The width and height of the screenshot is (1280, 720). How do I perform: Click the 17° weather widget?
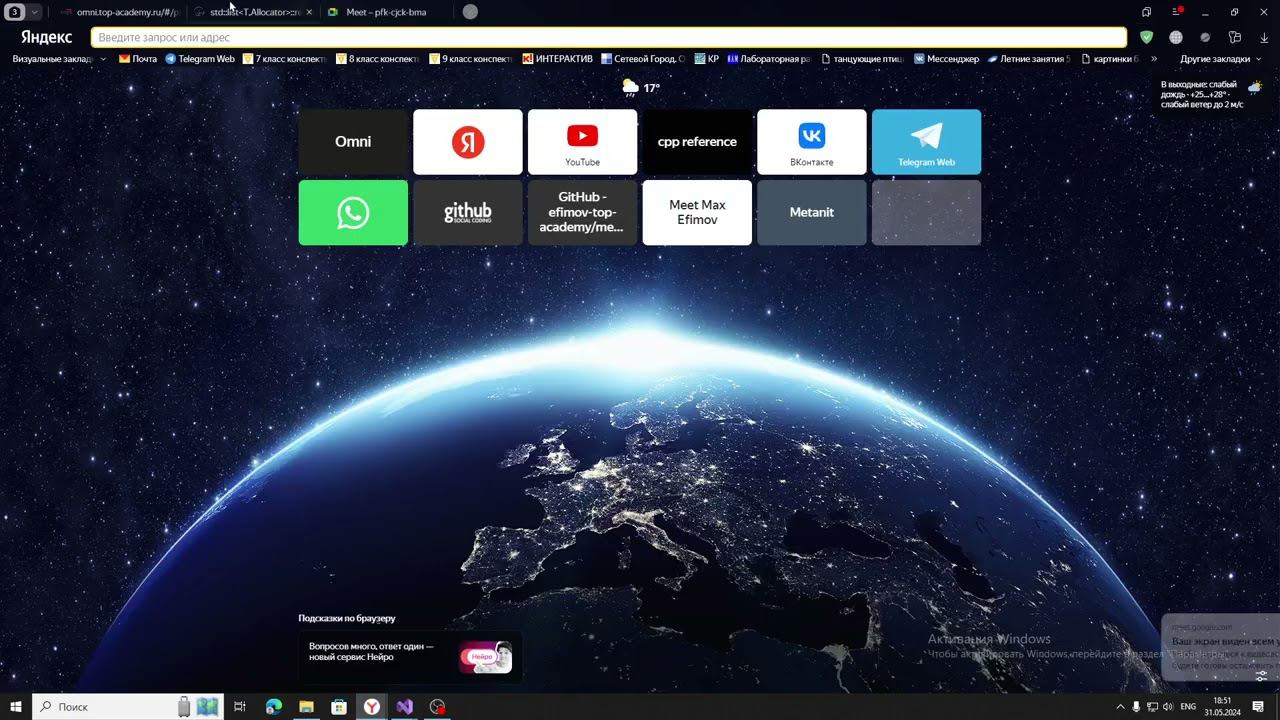pyautogui.click(x=641, y=88)
